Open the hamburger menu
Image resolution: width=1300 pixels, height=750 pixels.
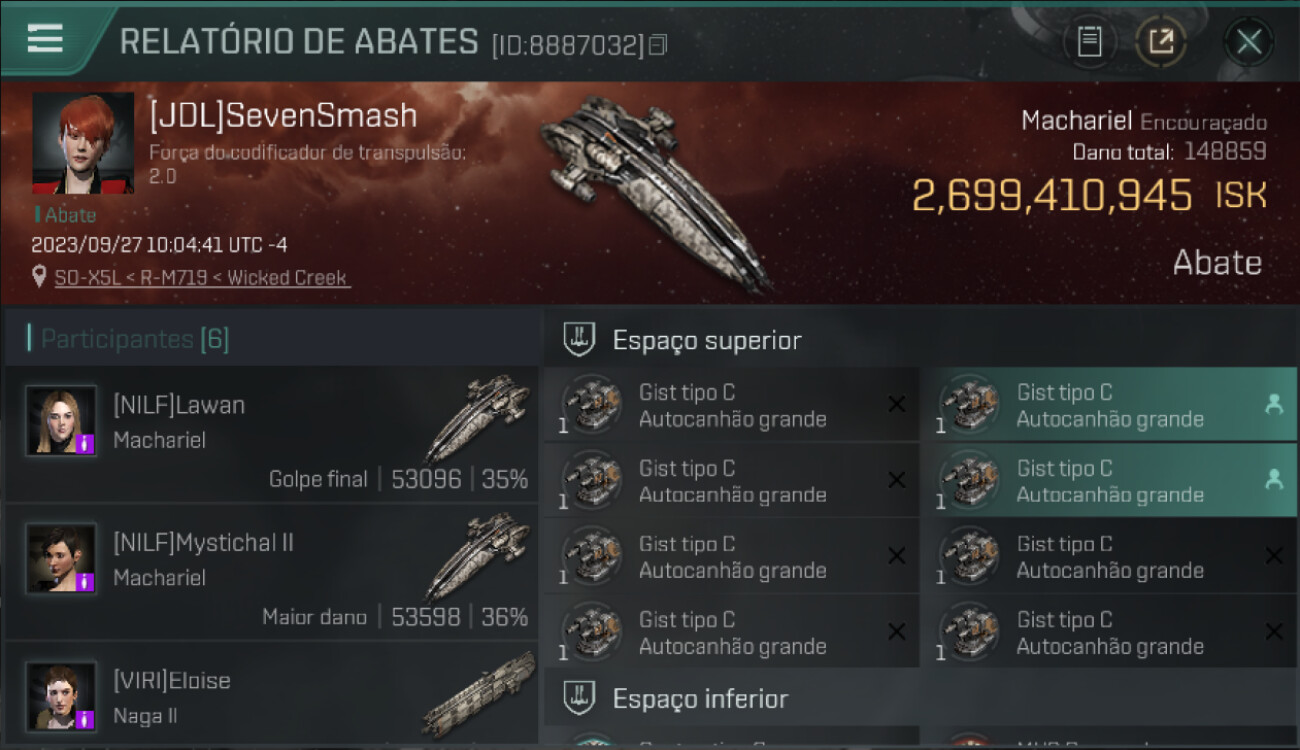point(45,40)
